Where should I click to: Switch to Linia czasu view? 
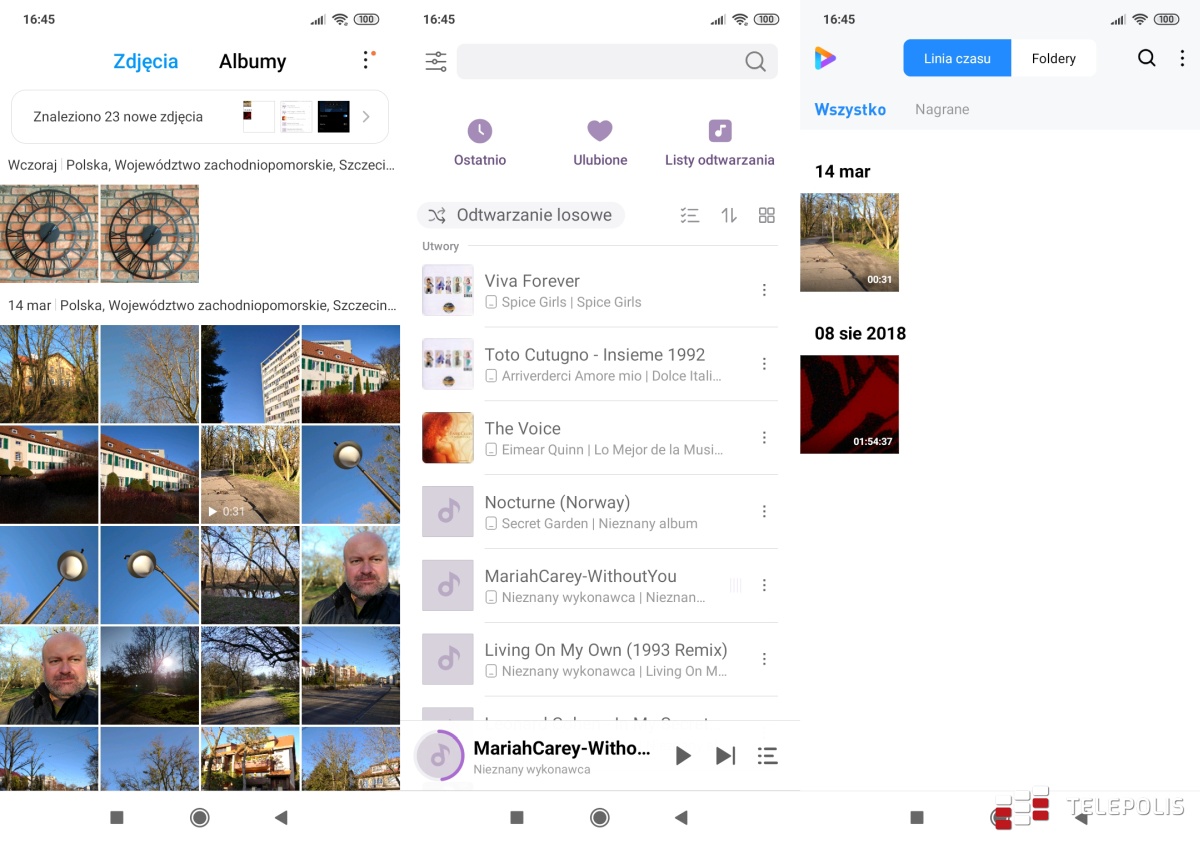(x=957, y=58)
